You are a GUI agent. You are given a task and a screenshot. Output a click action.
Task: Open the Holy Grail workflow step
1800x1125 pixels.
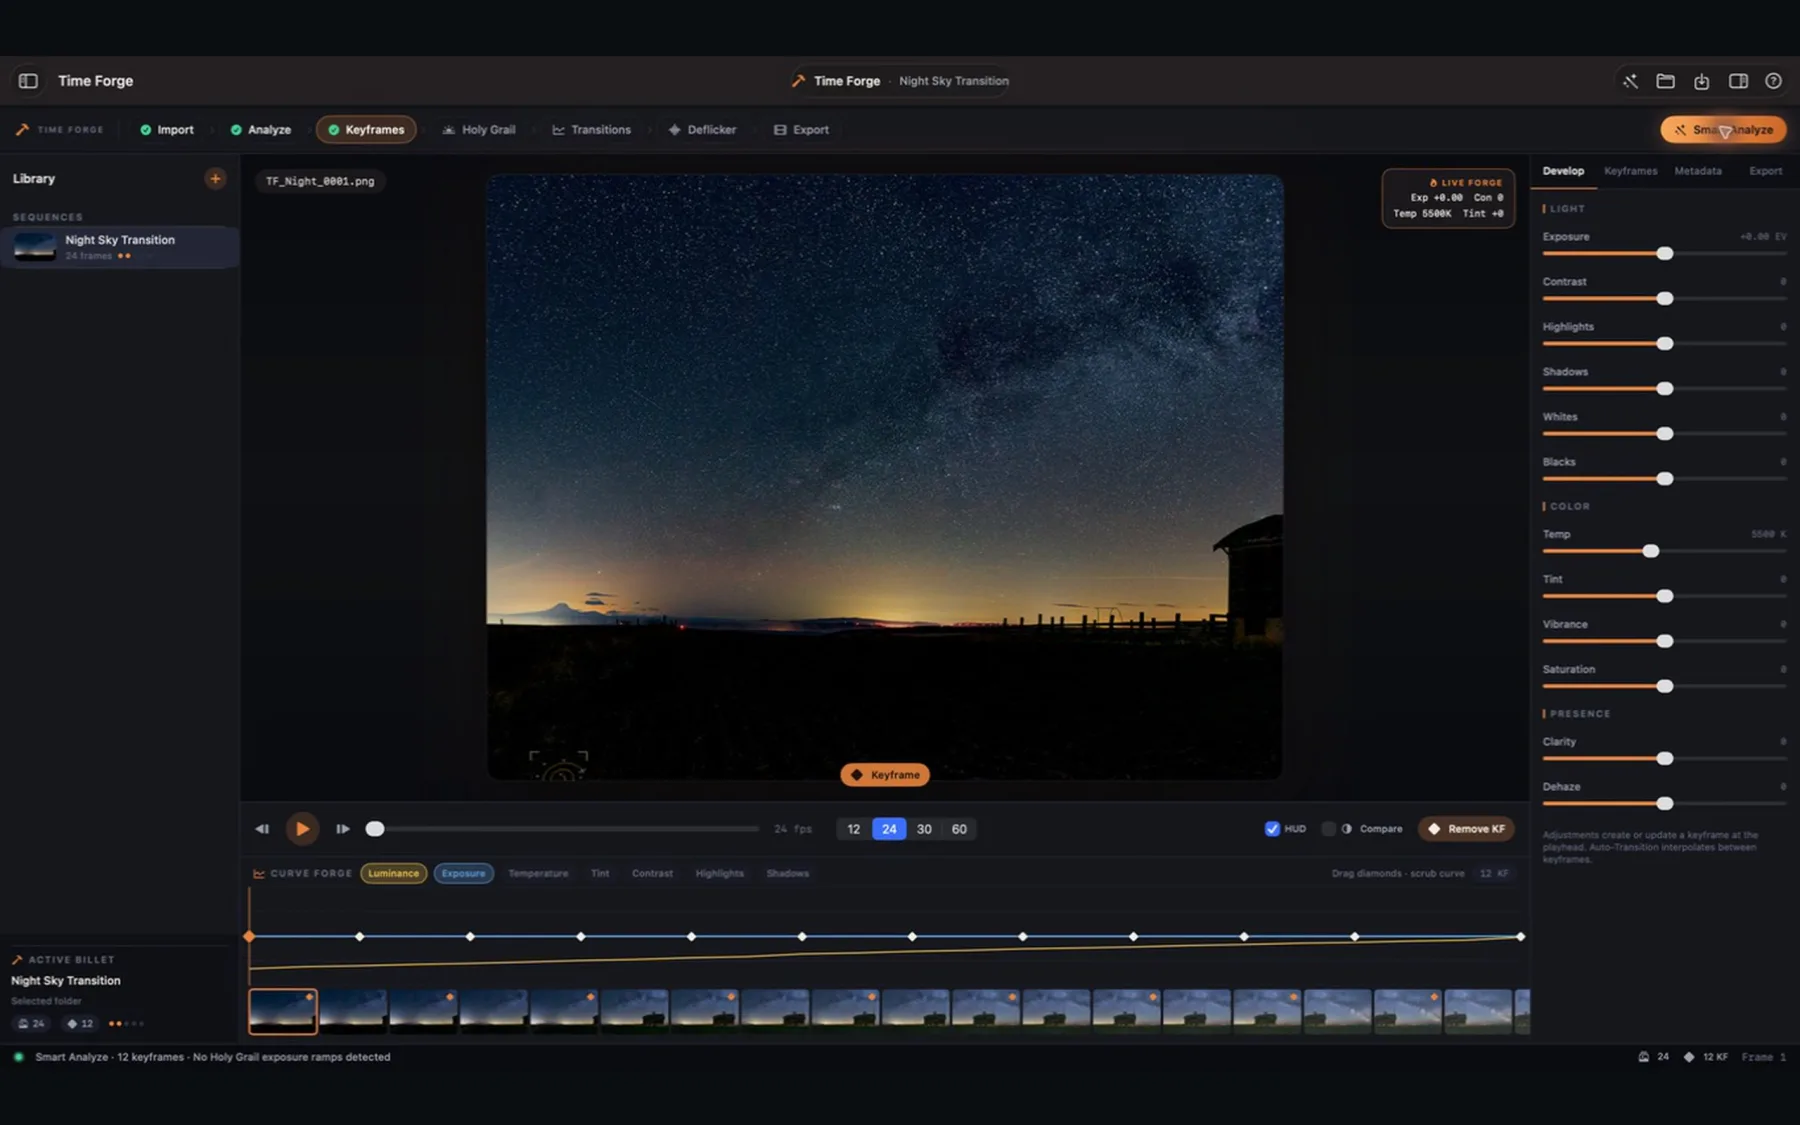coord(479,130)
